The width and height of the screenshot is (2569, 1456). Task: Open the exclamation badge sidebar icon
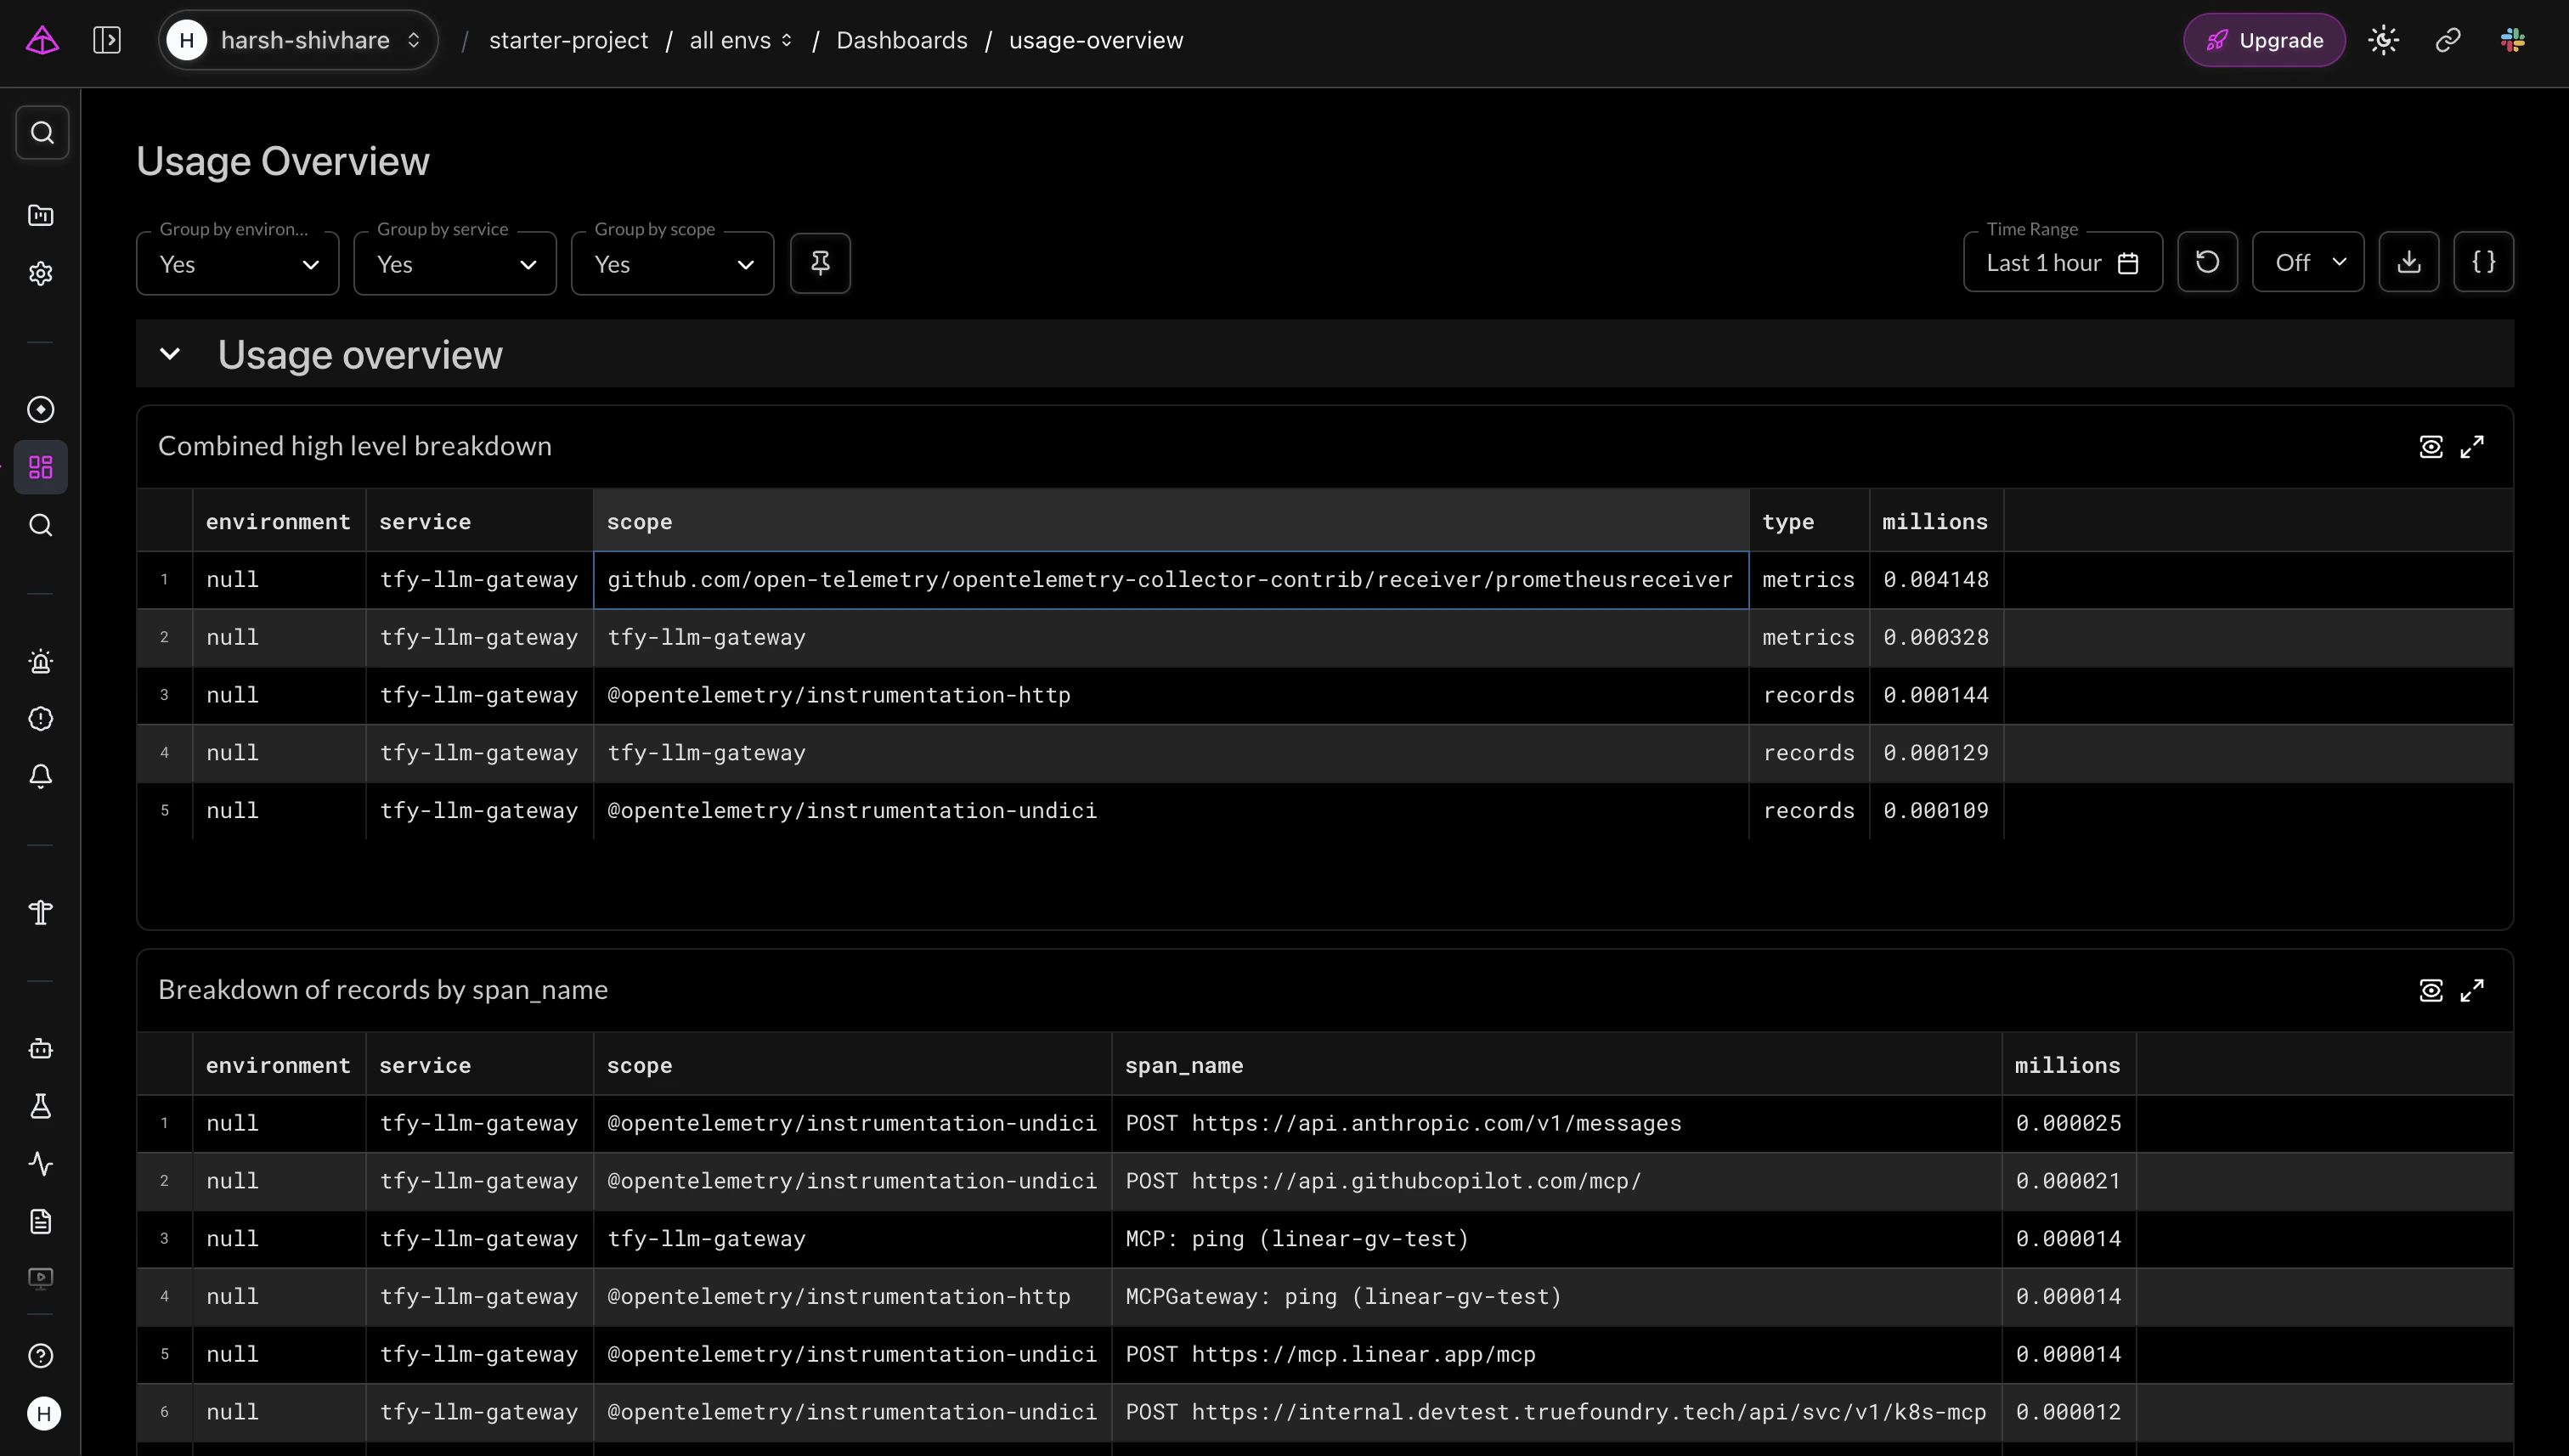pyautogui.click(x=41, y=719)
